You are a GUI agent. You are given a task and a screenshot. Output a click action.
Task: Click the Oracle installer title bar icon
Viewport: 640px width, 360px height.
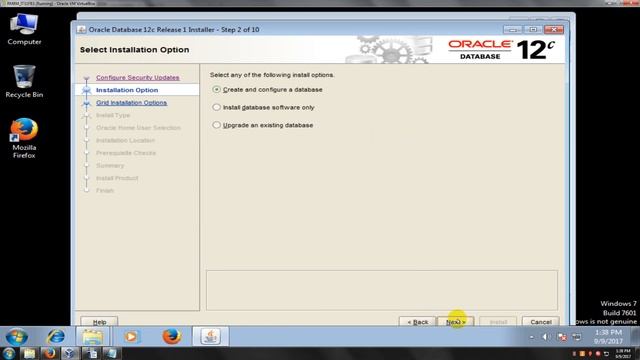point(81,30)
